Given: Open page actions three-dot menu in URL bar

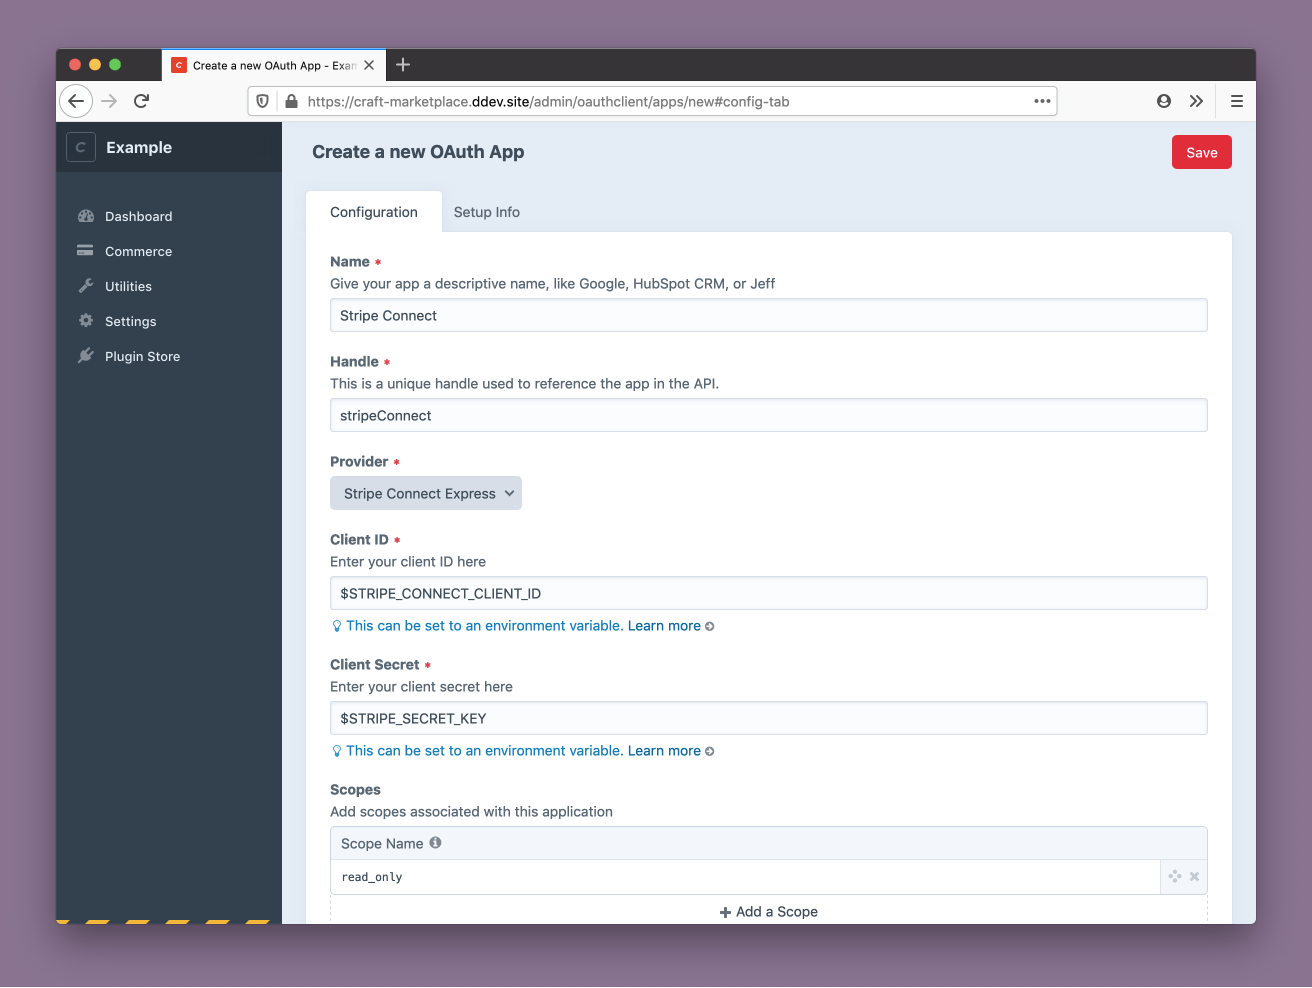Looking at the screenshot, I should (1042, 101).
